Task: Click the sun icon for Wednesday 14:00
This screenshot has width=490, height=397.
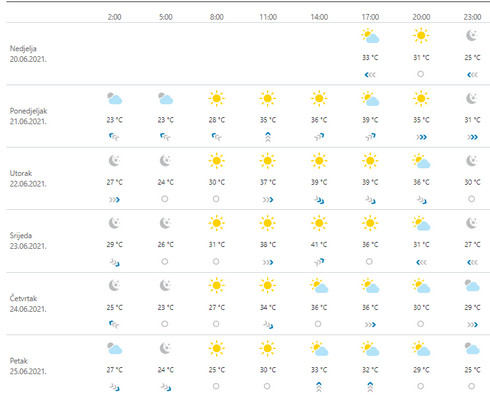Action: pyautogui.click(x=319, y=223)
